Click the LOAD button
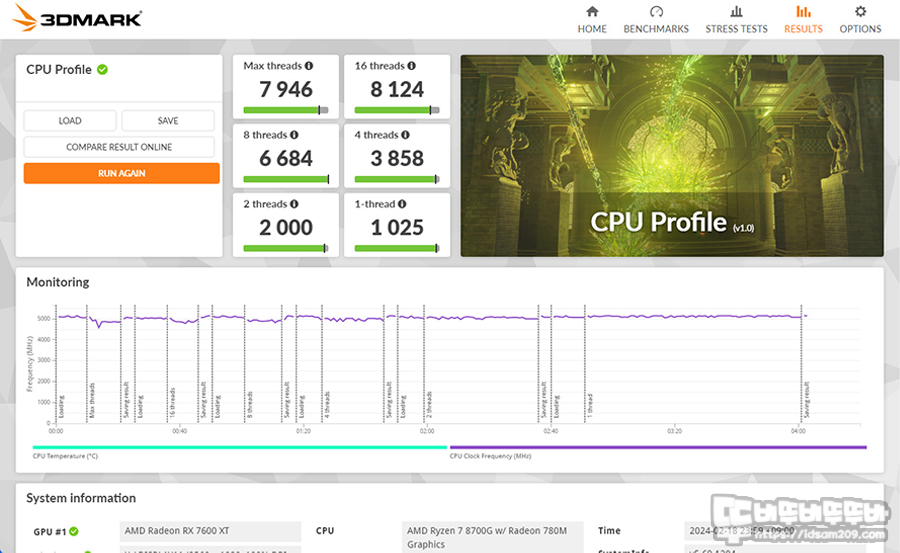This screenshot has height=553, width=900. click(x=70, y=121)
